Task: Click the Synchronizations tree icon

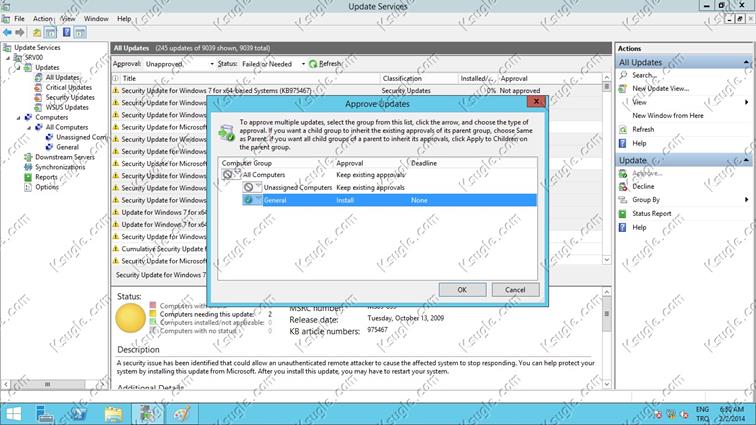Action: coord(28,167)
